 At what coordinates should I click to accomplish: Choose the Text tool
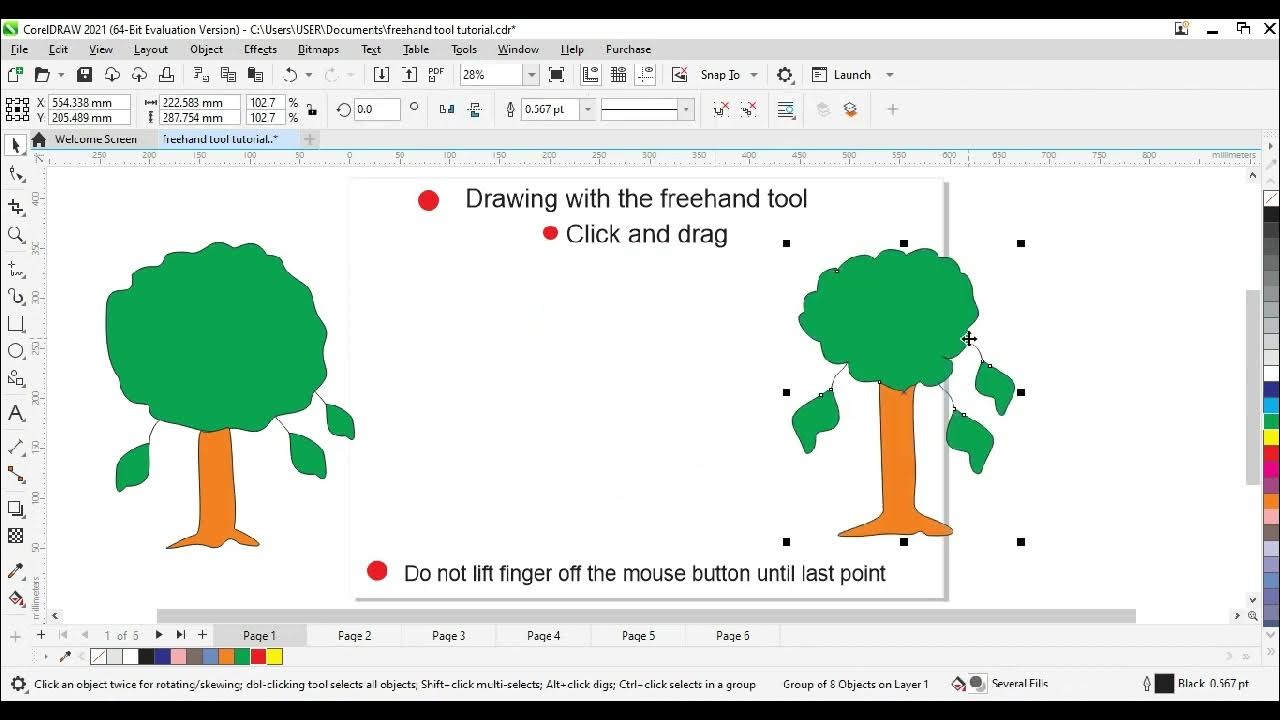tap(16, 413)
